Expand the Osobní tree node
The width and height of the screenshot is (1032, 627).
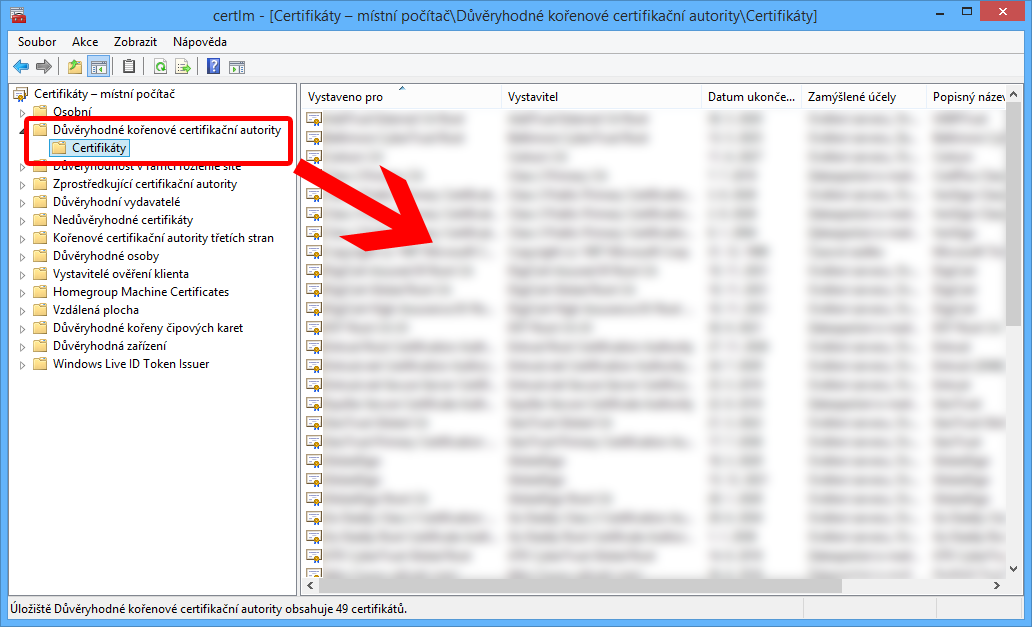tap(24, 112)
